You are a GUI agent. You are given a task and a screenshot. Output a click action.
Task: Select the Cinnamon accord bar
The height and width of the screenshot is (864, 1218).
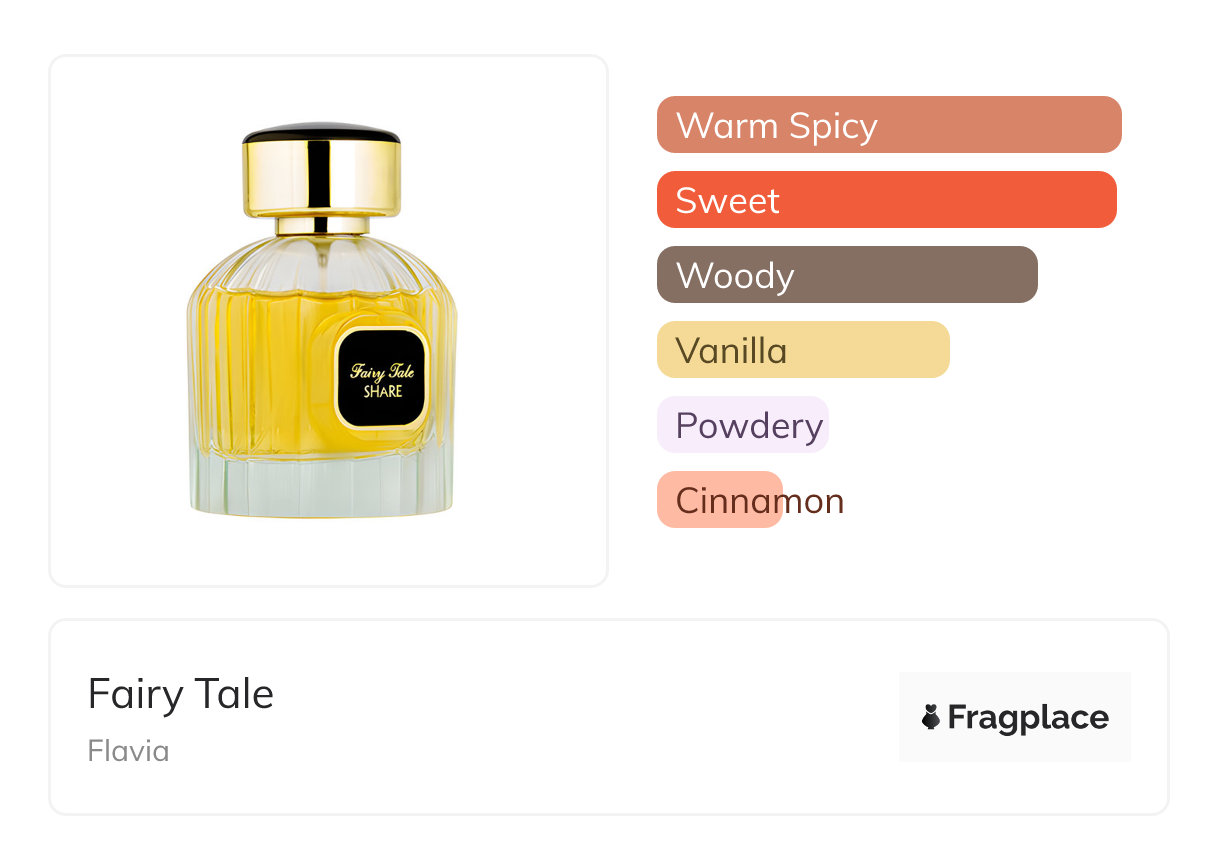point(719,500)
